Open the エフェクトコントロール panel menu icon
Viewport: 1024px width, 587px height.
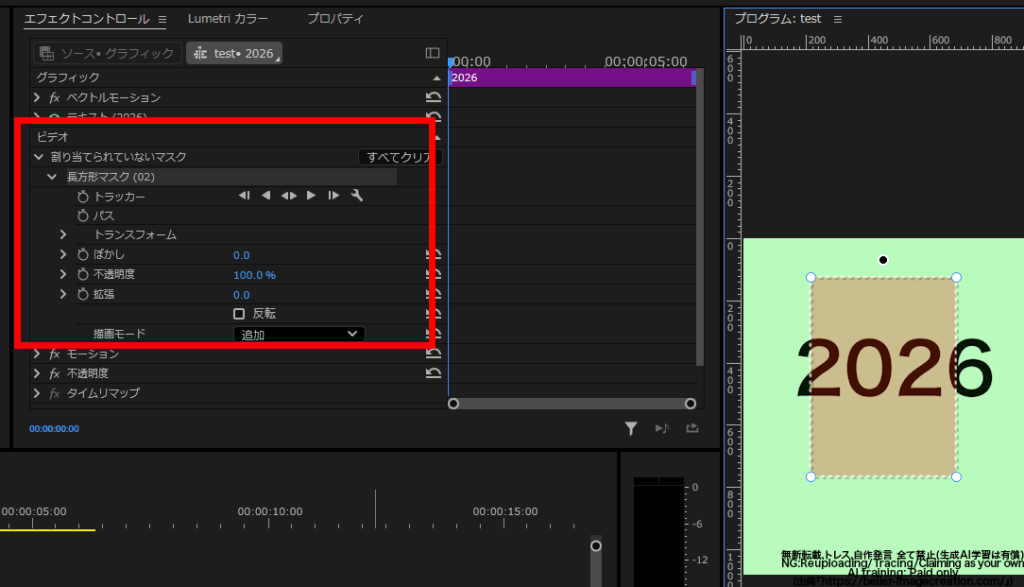(162, 20)
